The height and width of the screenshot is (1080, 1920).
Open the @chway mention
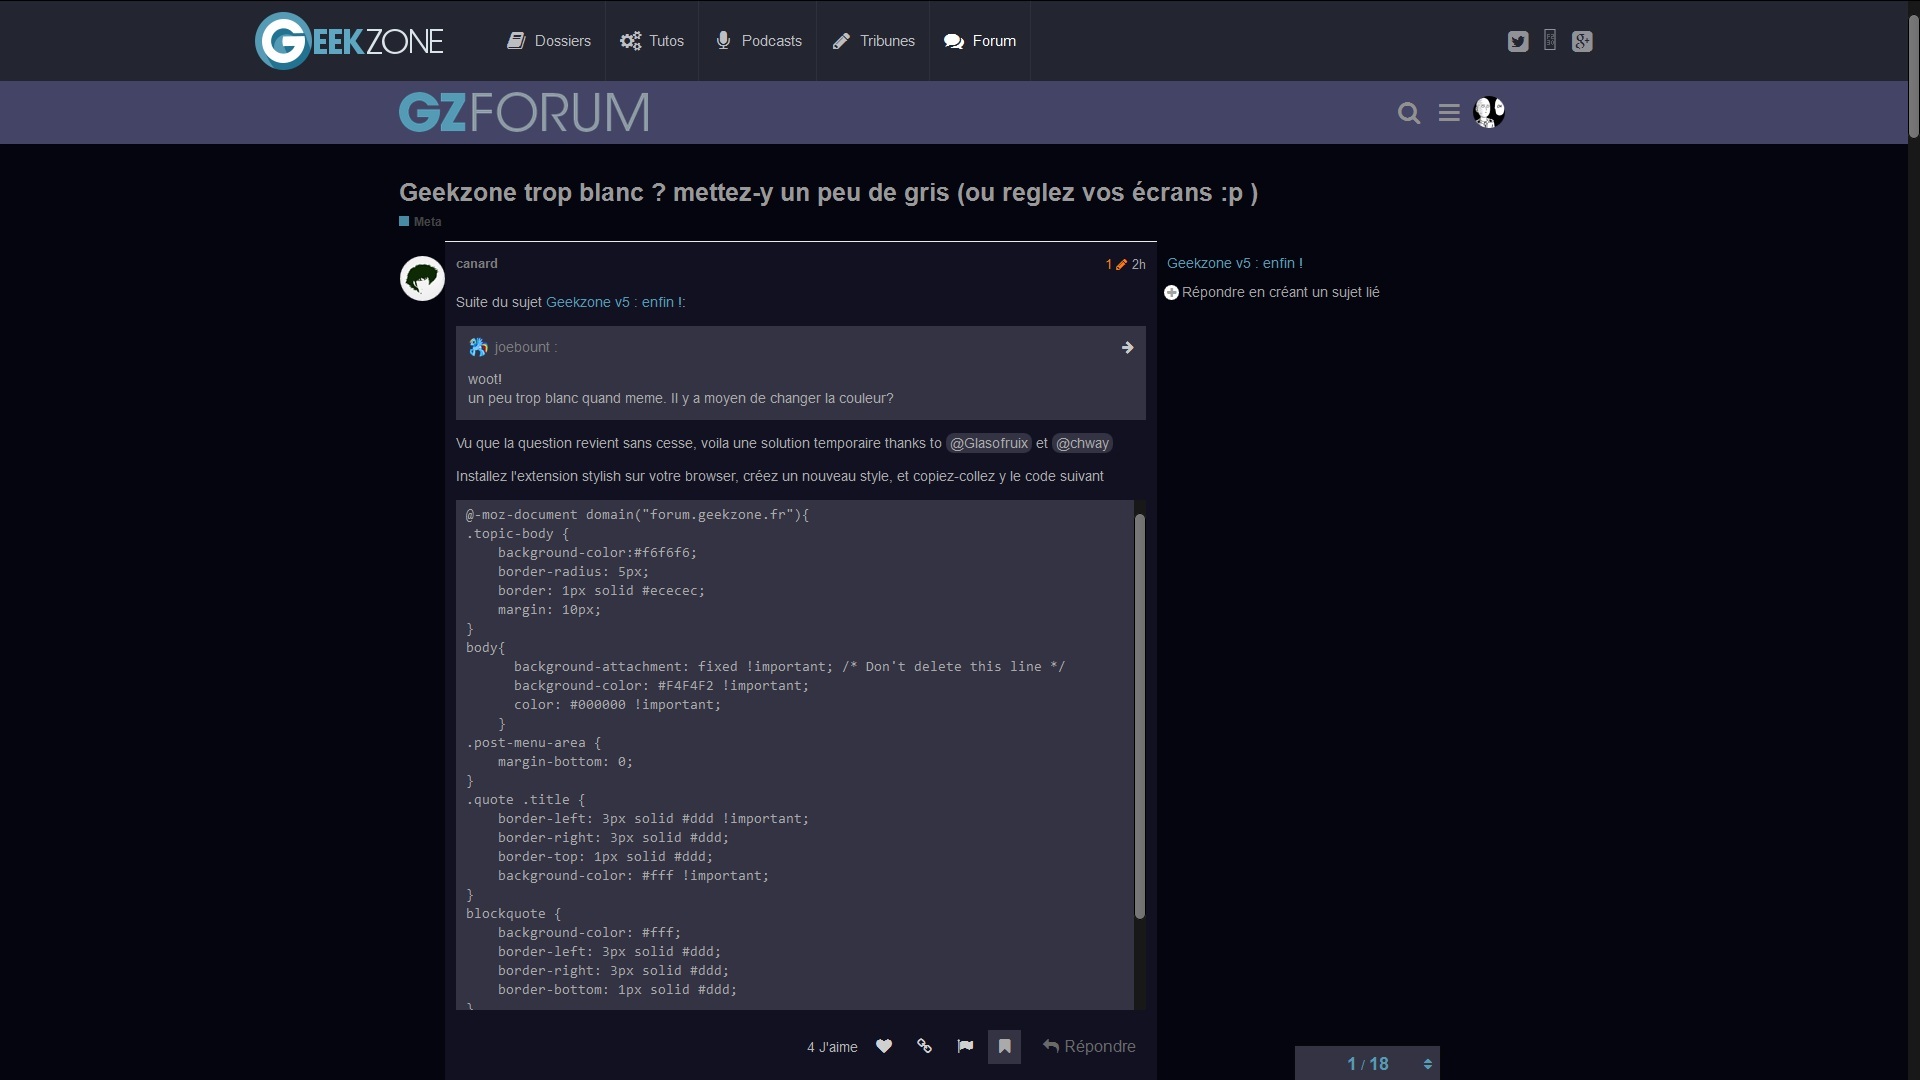[1082, 443]
